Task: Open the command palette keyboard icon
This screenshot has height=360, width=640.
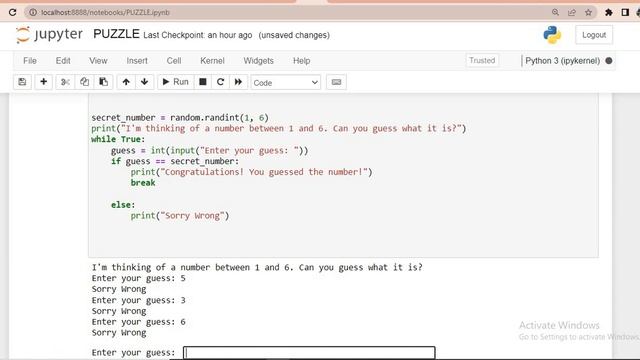Action: [336, 82]
